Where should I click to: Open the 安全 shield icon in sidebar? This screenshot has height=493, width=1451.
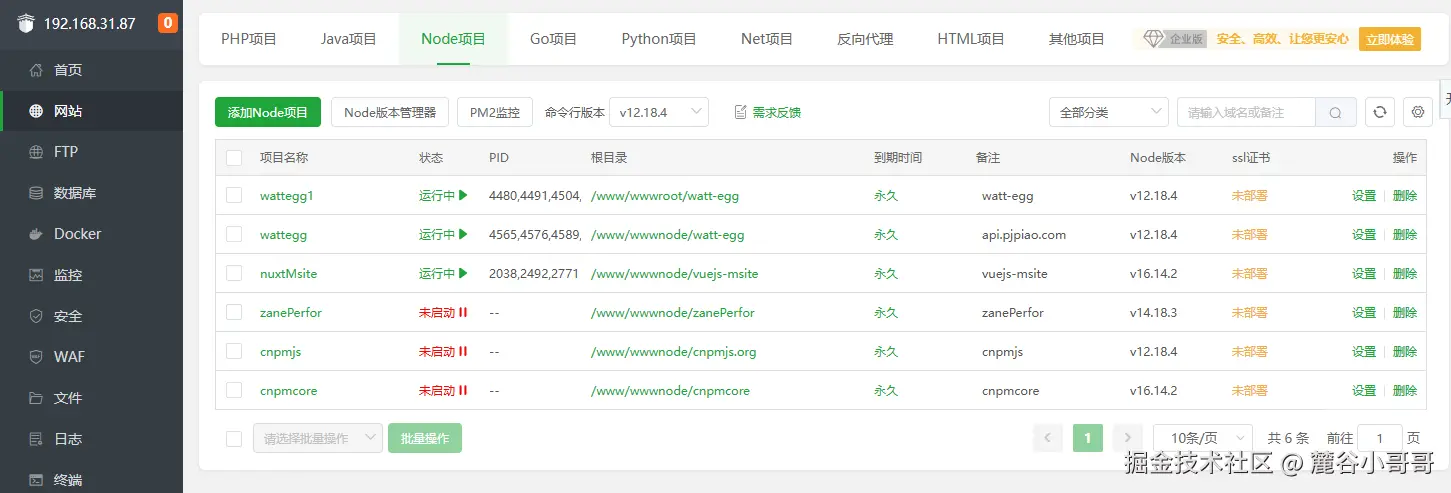coord(36,316)
